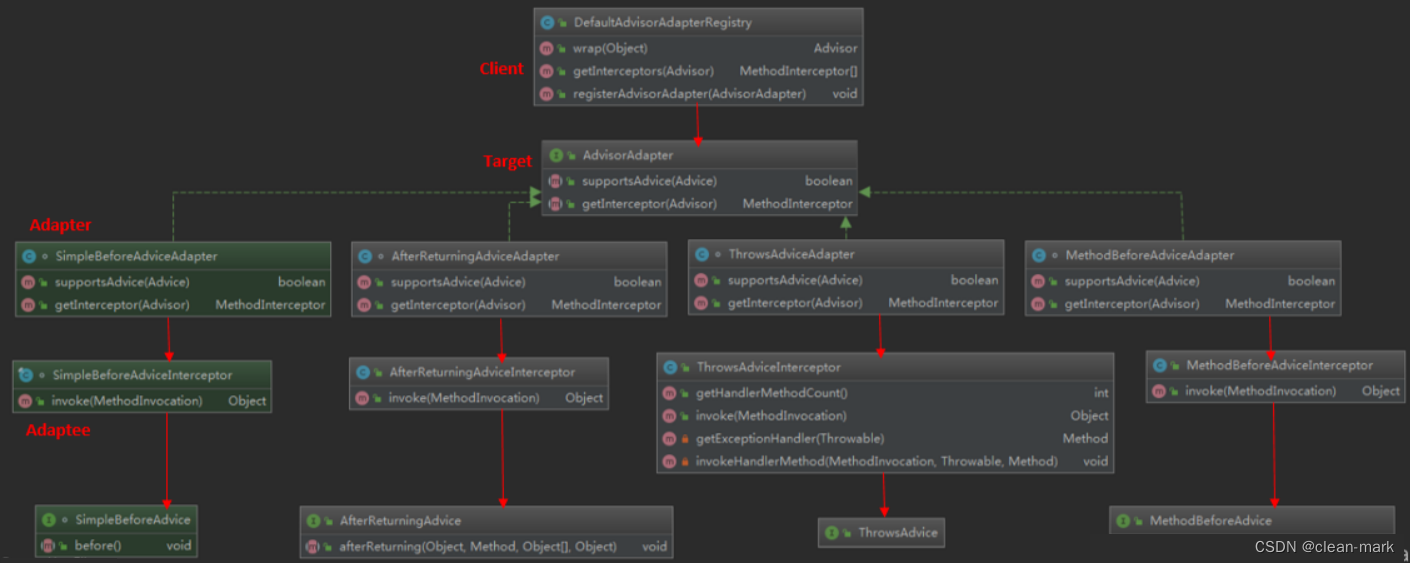This screenshot has height=563, width=1410.
Task: Click the interface icon of SimpleBeforeAdvice
Action: [x=48, y=520]
